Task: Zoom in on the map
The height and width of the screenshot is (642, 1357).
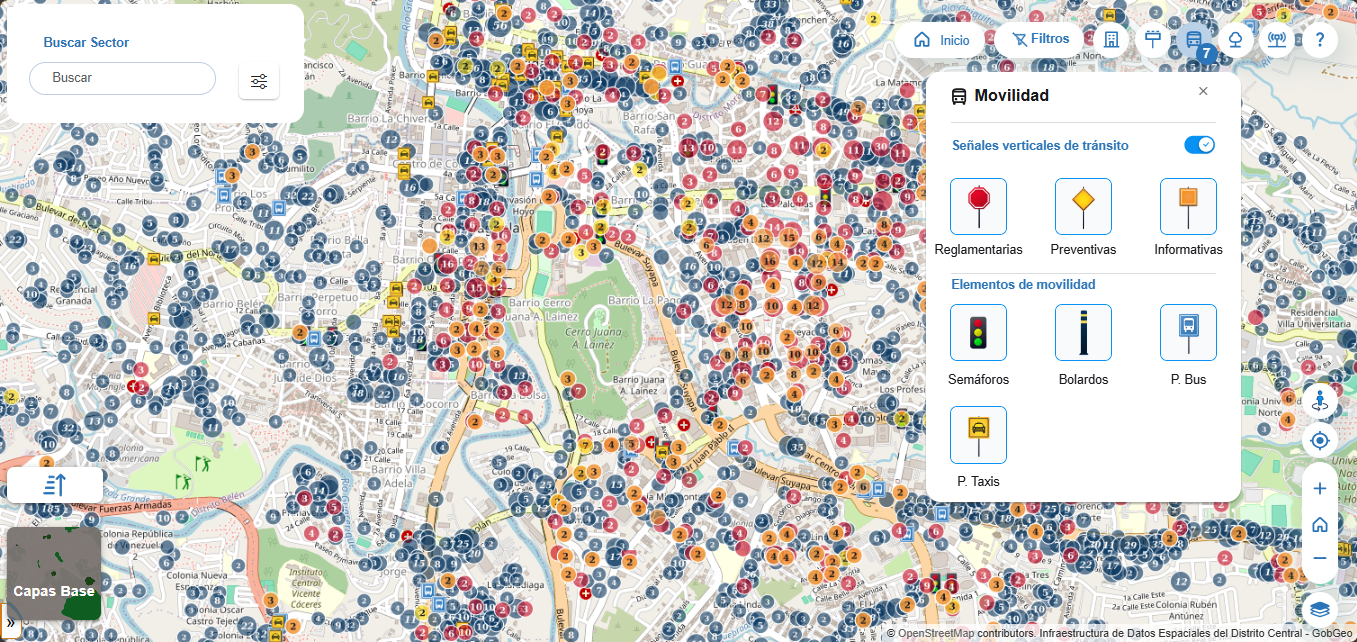Action: 1320,489
